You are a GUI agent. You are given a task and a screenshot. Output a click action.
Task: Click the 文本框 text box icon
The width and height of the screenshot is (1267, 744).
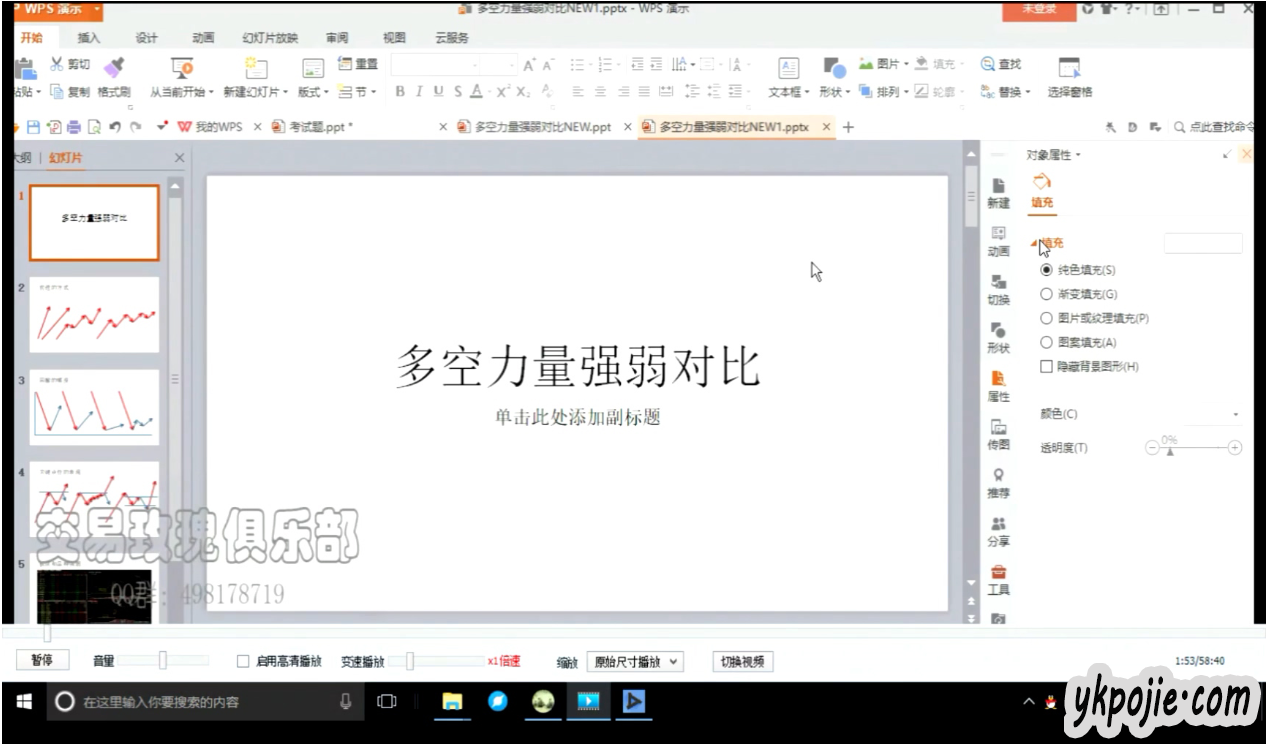click(x=788, y=68)
